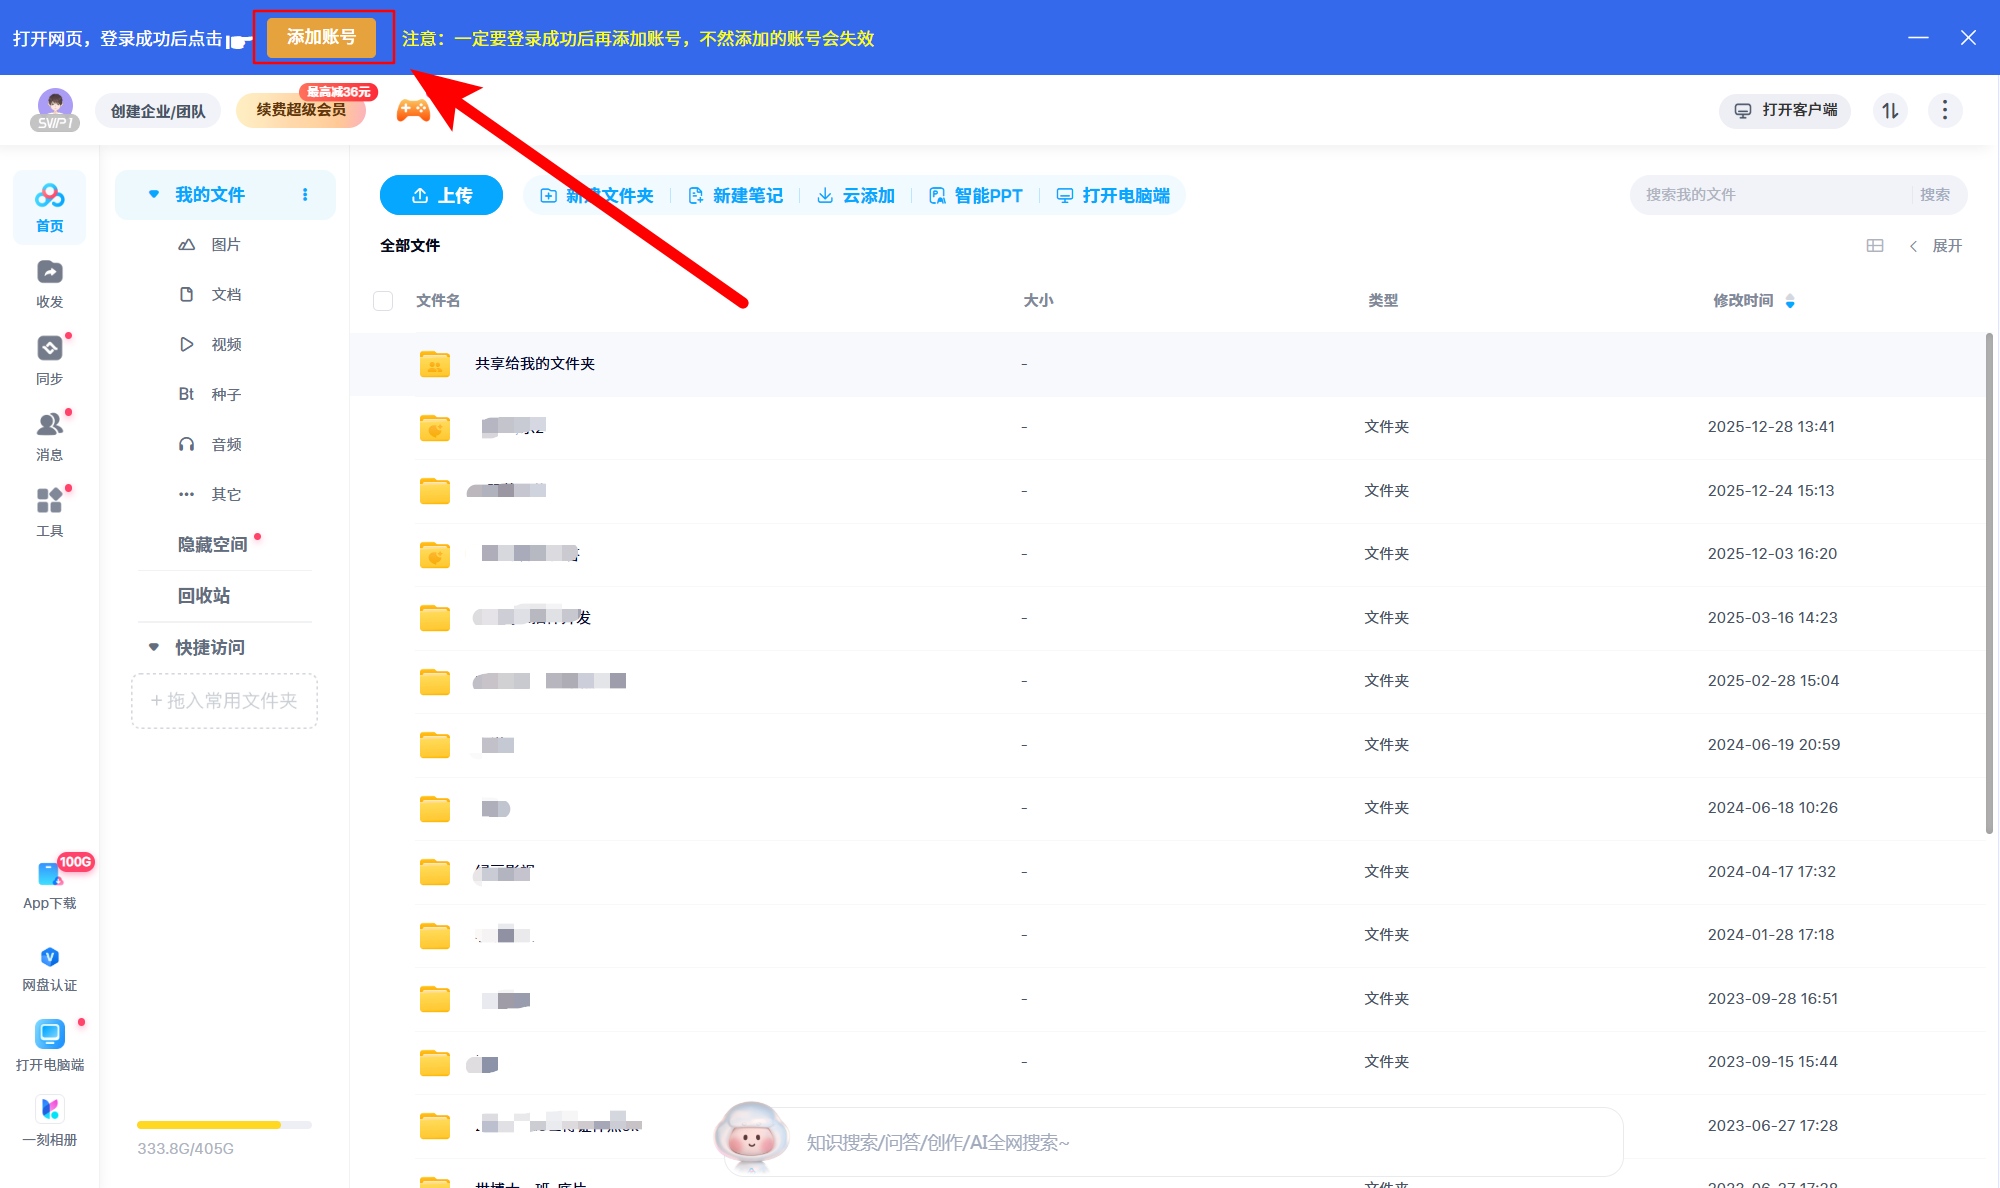Open top-right three-dot settings menu

[1944, 110]
